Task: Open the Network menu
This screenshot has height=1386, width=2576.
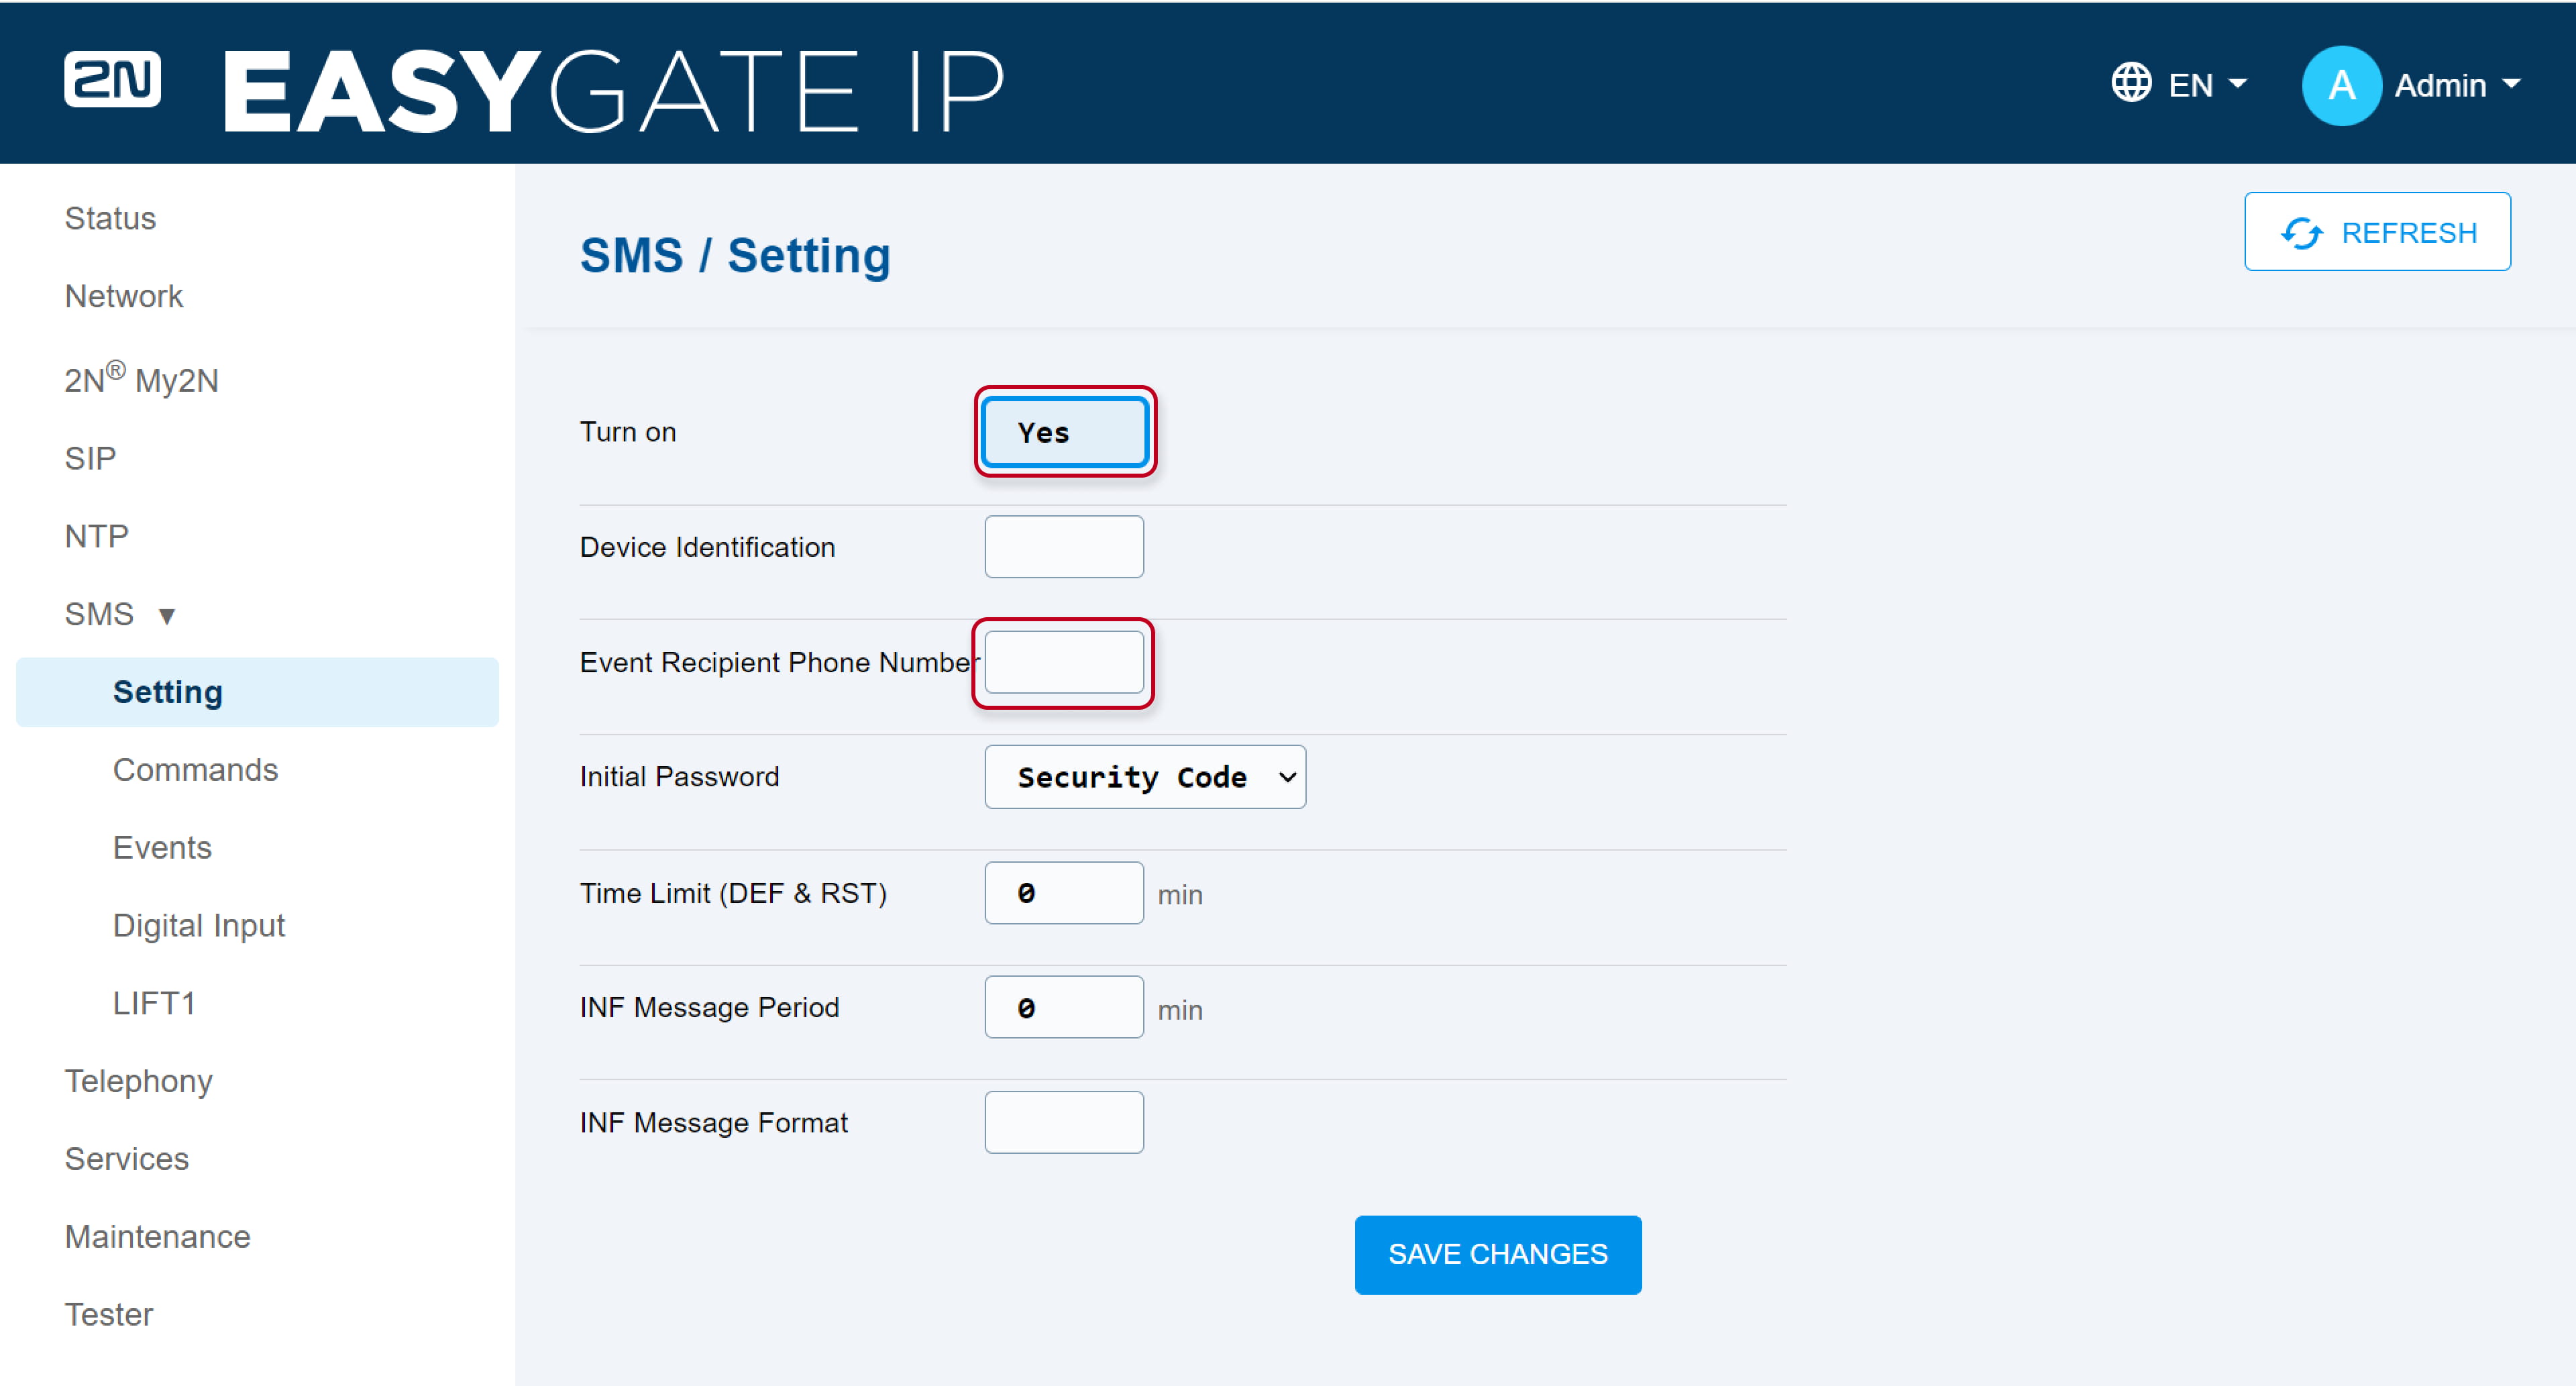Action: pos(124,296)
